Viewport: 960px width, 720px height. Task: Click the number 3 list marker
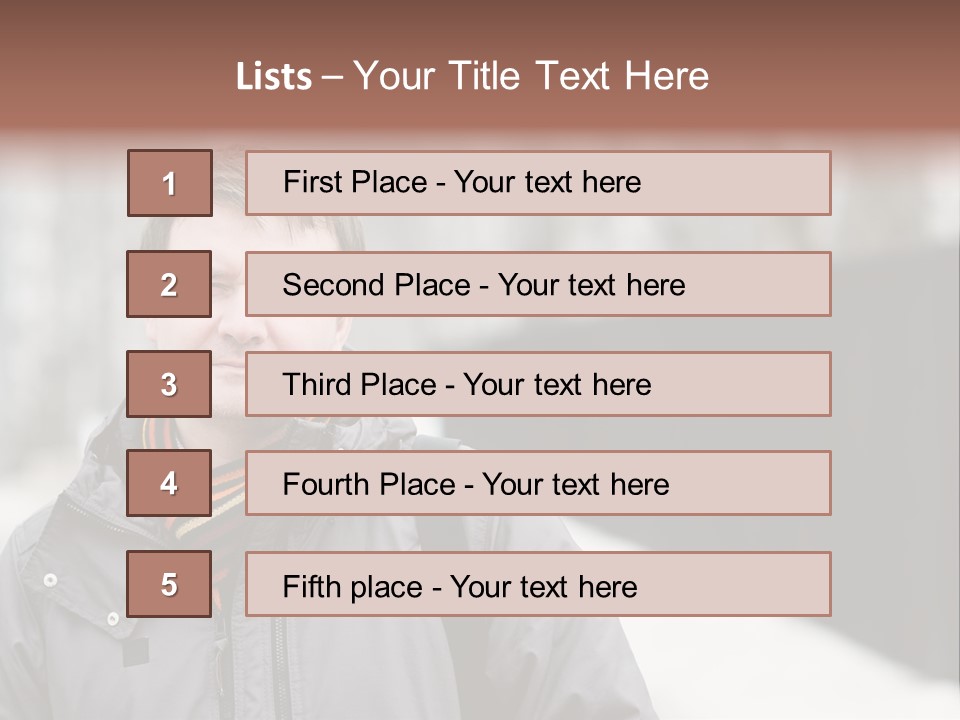169,384
